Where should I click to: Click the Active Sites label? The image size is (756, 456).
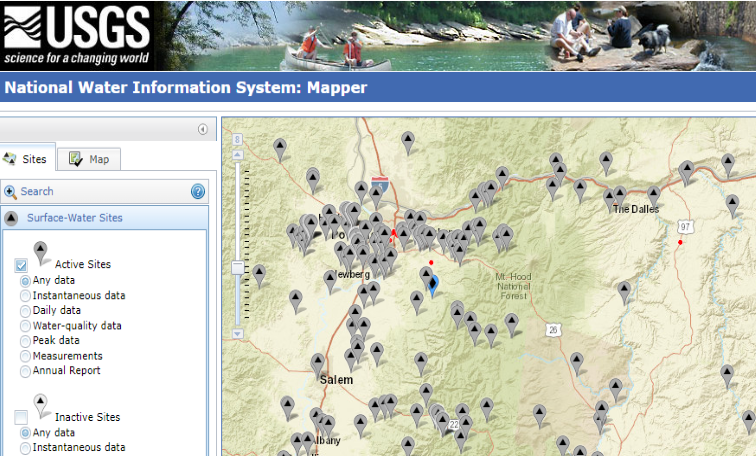(82, 264)
